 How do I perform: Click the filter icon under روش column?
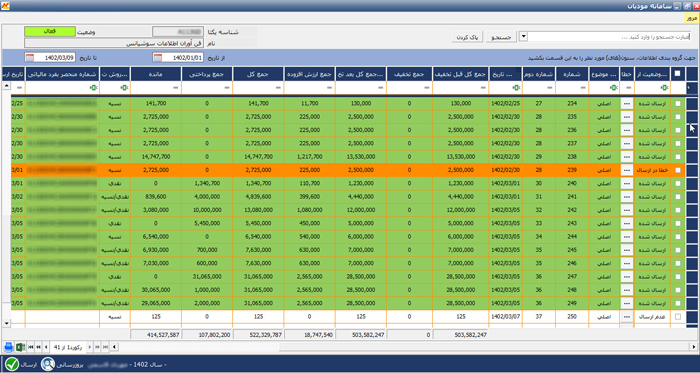tap(125, 88)
